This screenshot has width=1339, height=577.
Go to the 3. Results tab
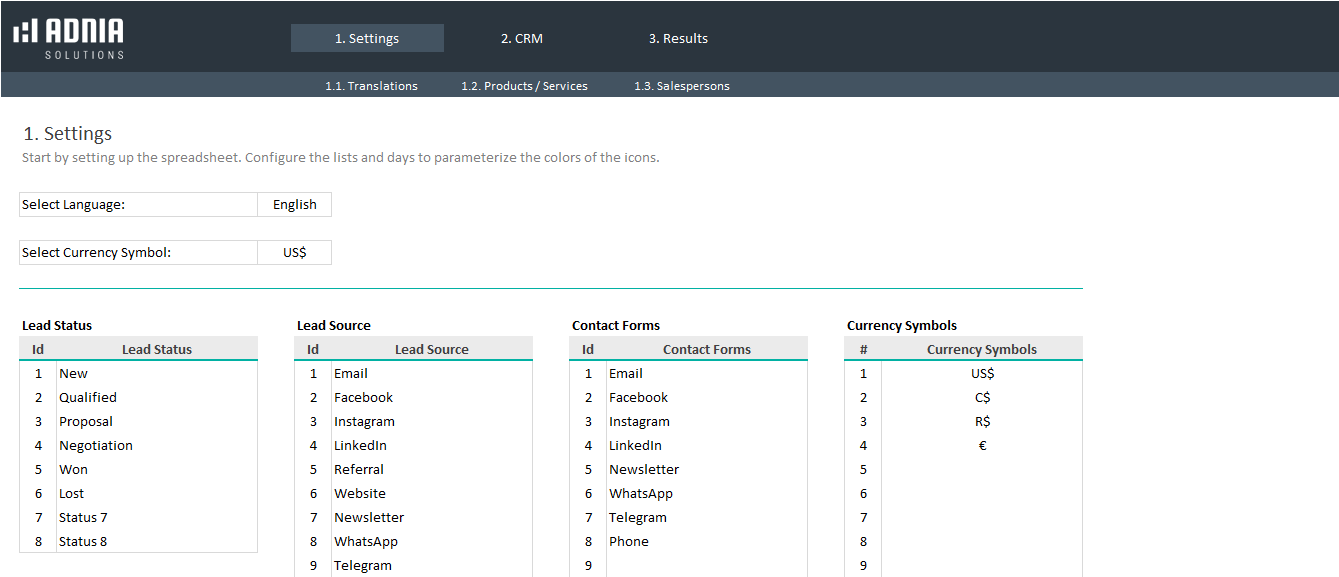pos(678,38)
